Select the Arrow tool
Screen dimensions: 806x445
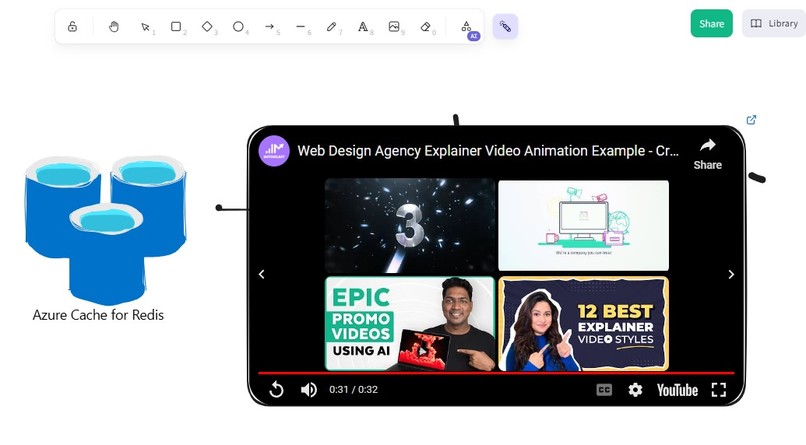[x=269, y=26]
